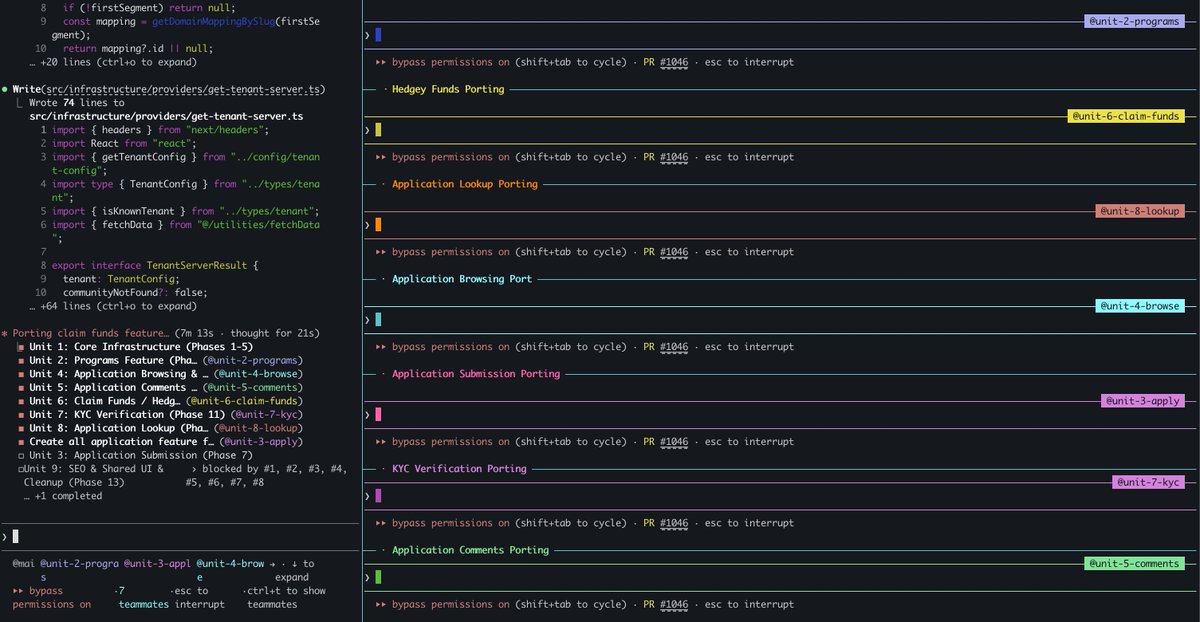Image resolution: width=1200 pixels, height=622 pixels.
Task: Toggle Unit 3: Application Submission empty checkbox
Action: [21, 455]
